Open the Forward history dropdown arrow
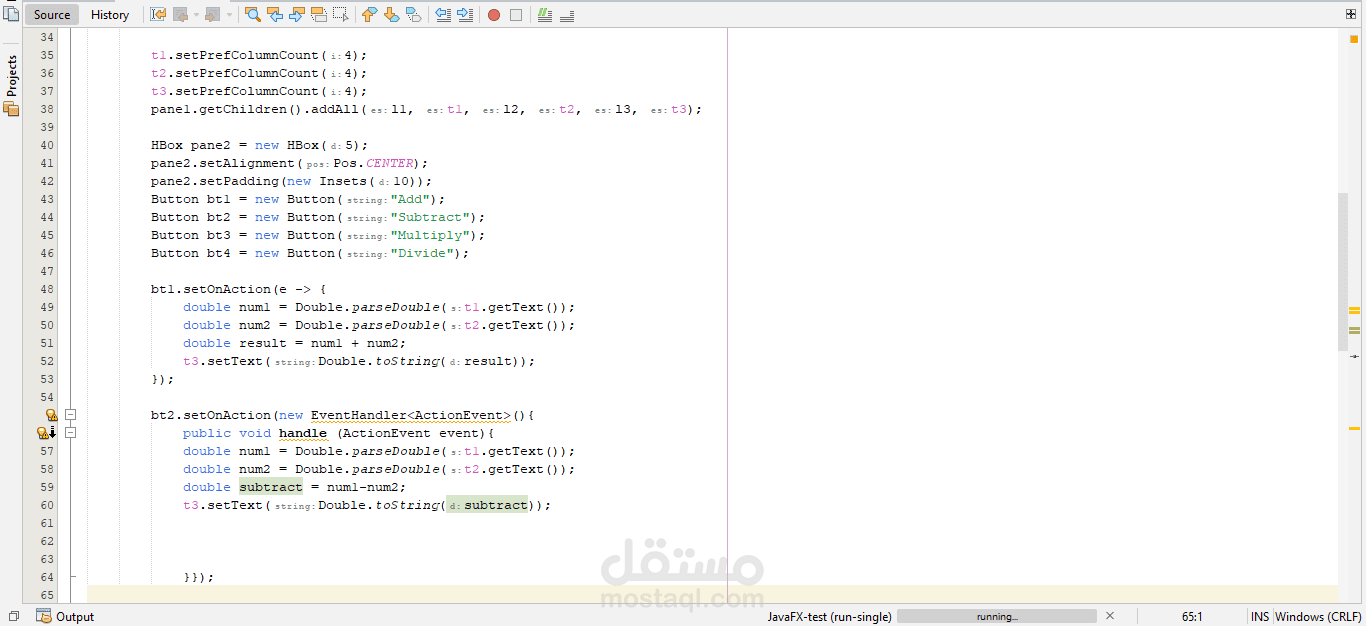Screen dimensions: 1366x626 click(229, 14)
